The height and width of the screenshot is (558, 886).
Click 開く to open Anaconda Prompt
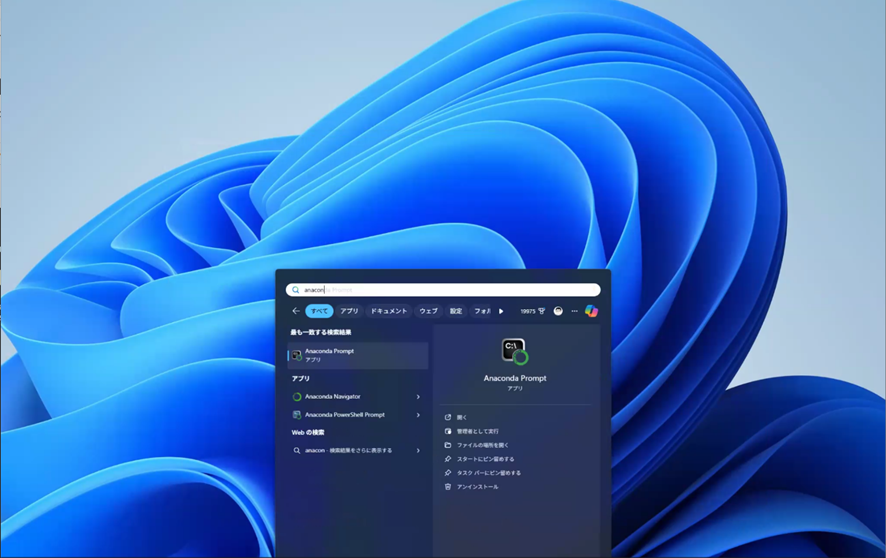pyautogui.click(x=462, y=417)
